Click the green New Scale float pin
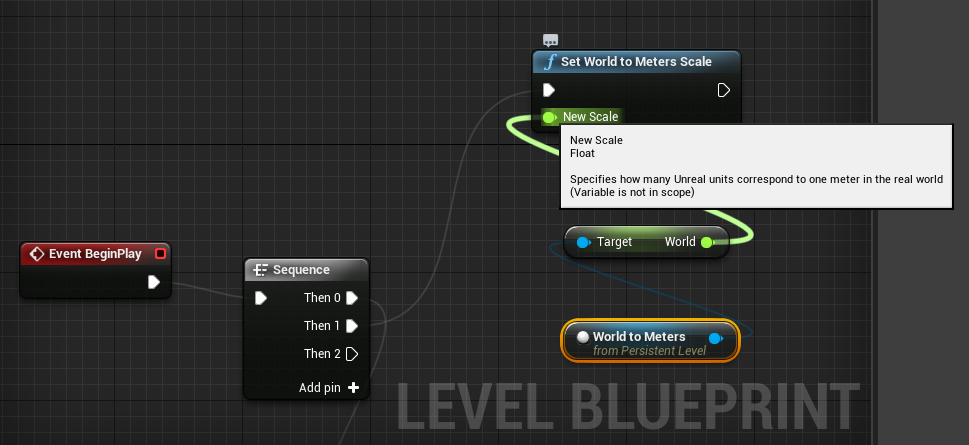 tap(549, 117)
